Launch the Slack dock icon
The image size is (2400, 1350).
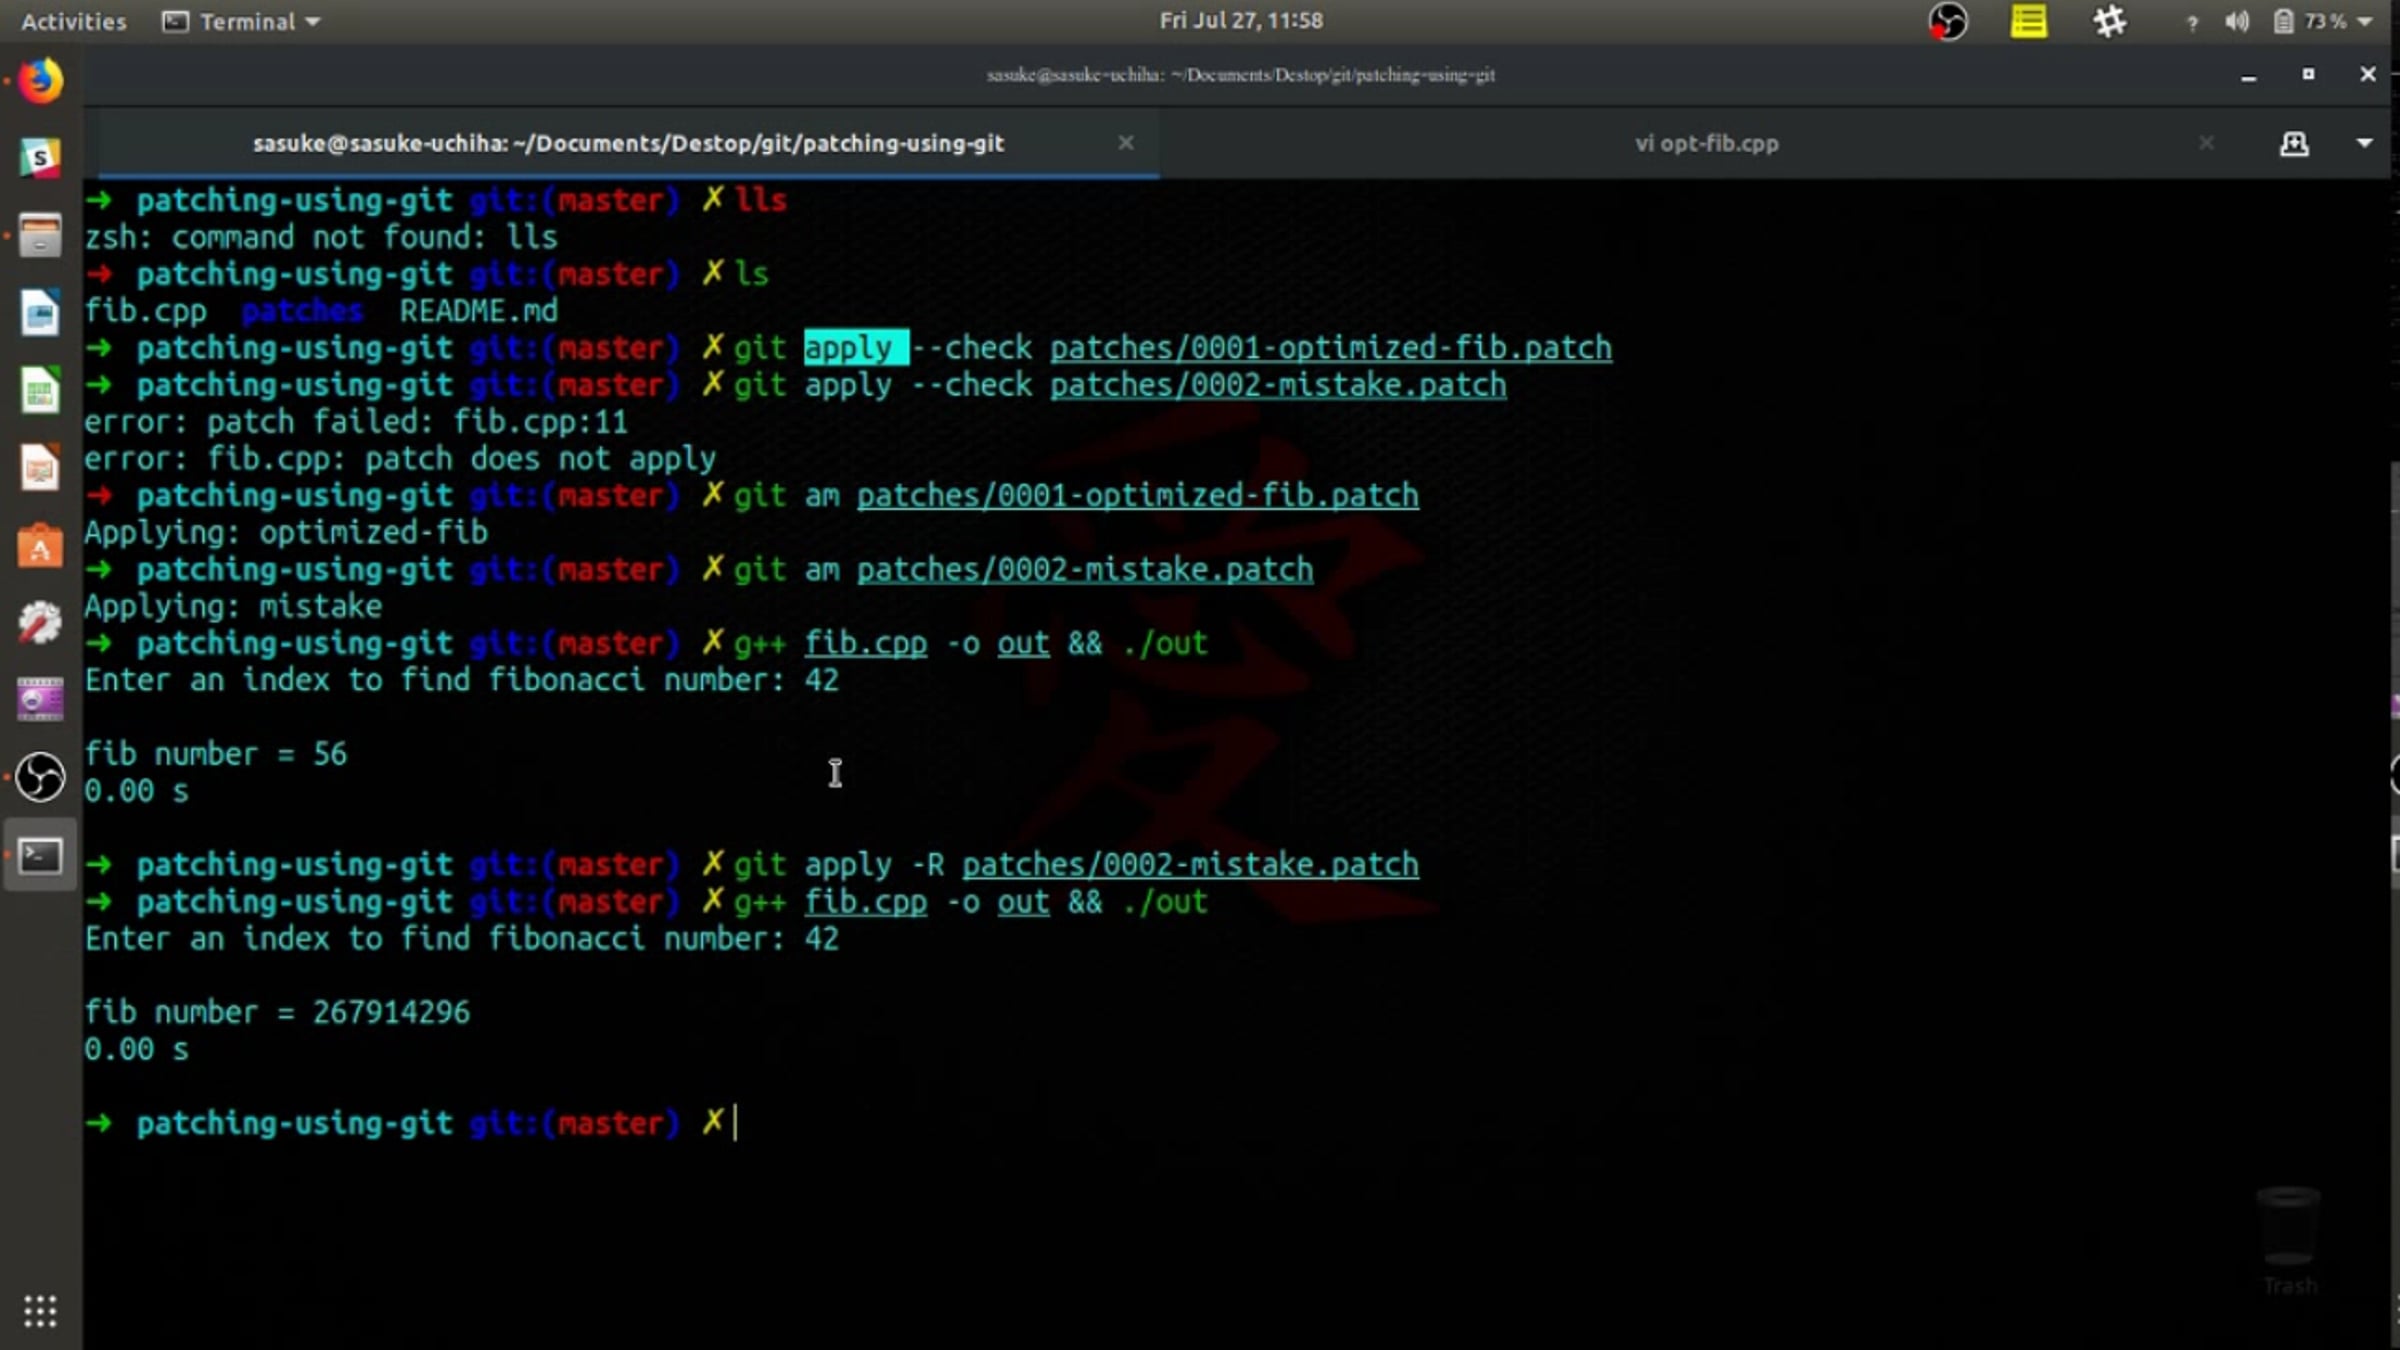click(40, 158)
